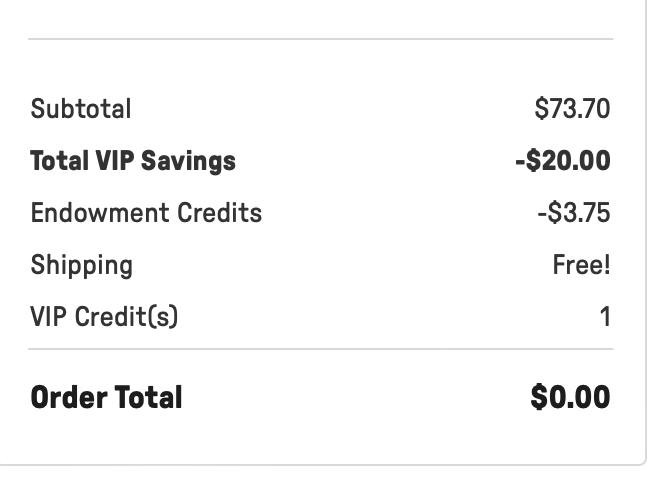
Task: Click the Endowment Credits label
Action: click(146, 213)
